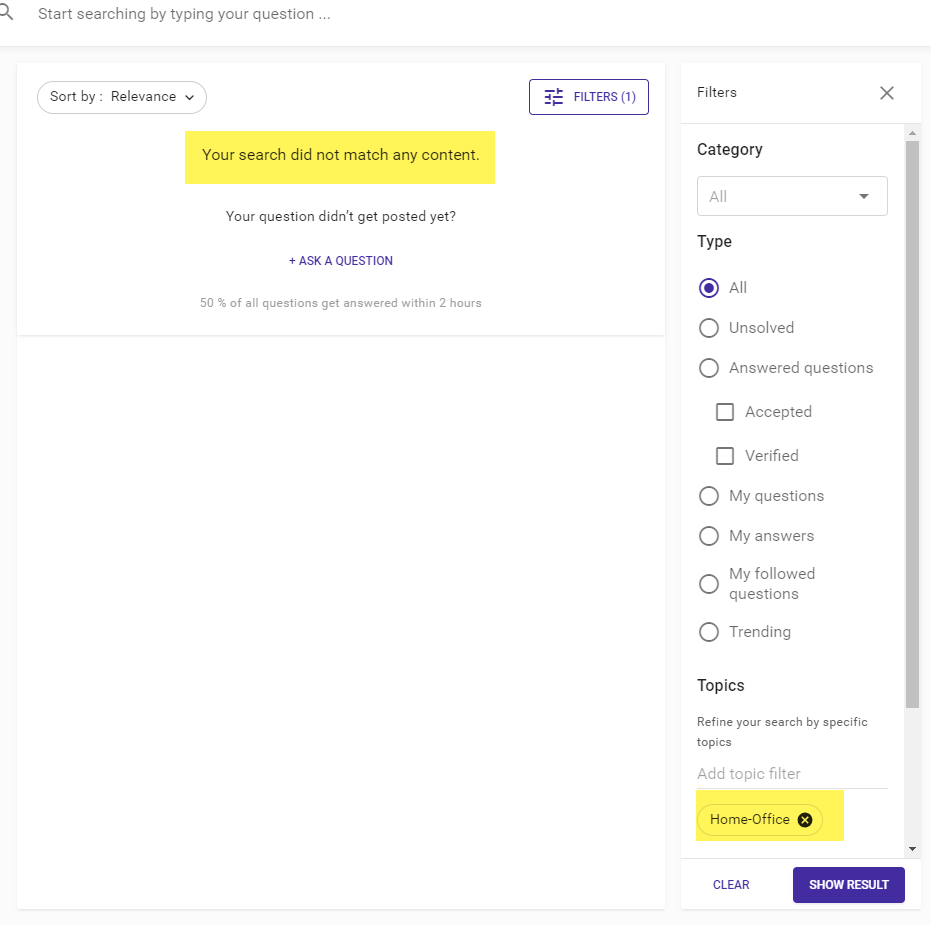Click the ASK A QUESTION link
The height and width of the screenshot is (925, 931).
point(340,261)
